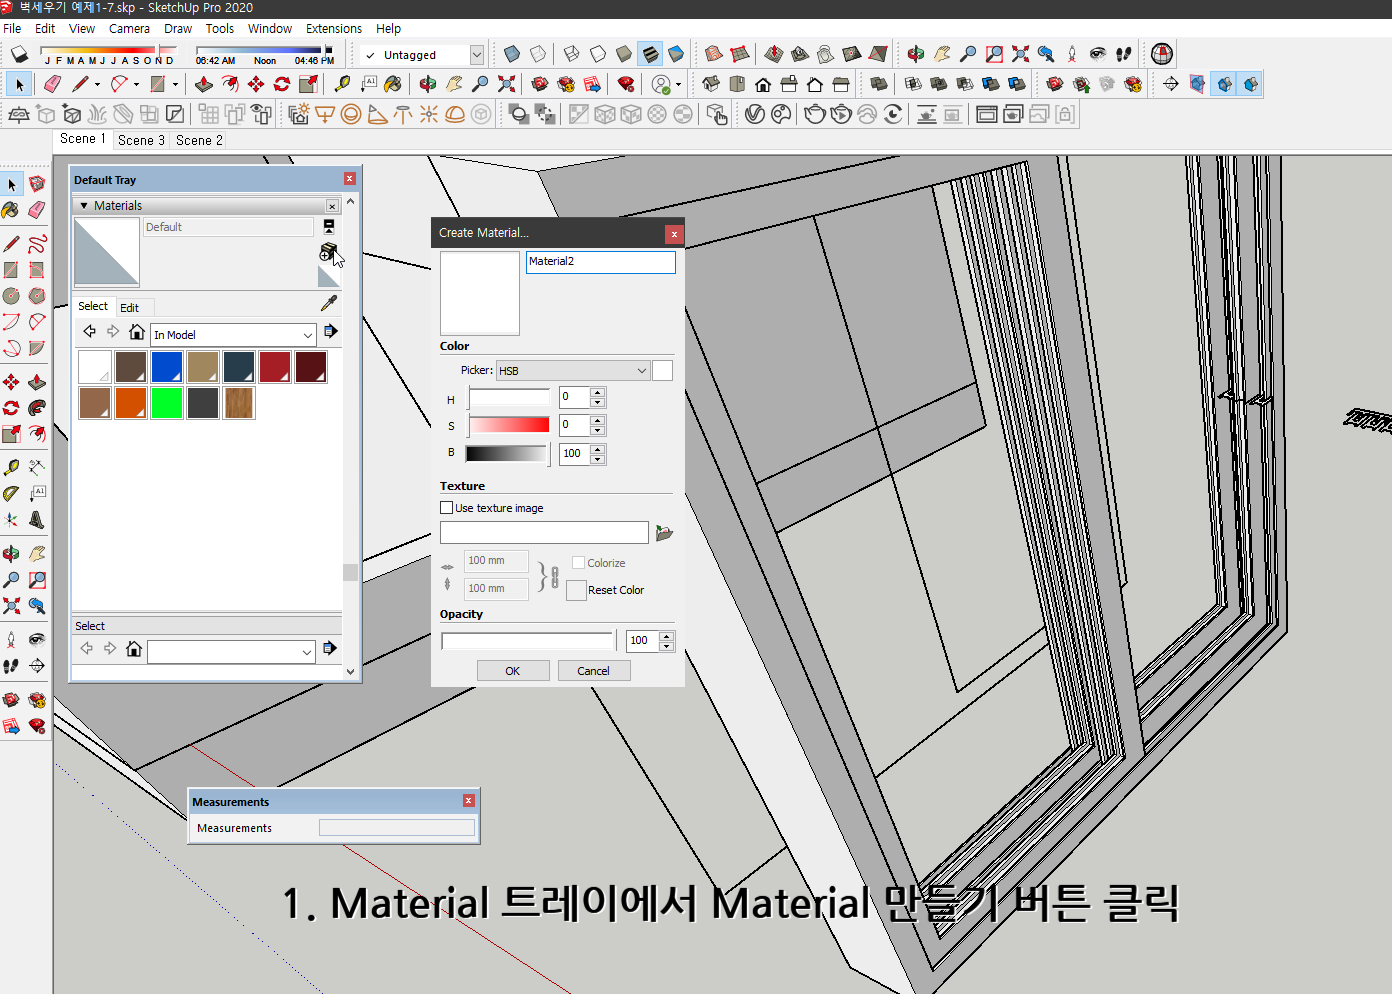Cancel the Create Material dialog
The width and height of the screenshot is (1392, 994).
coord(594,671)
